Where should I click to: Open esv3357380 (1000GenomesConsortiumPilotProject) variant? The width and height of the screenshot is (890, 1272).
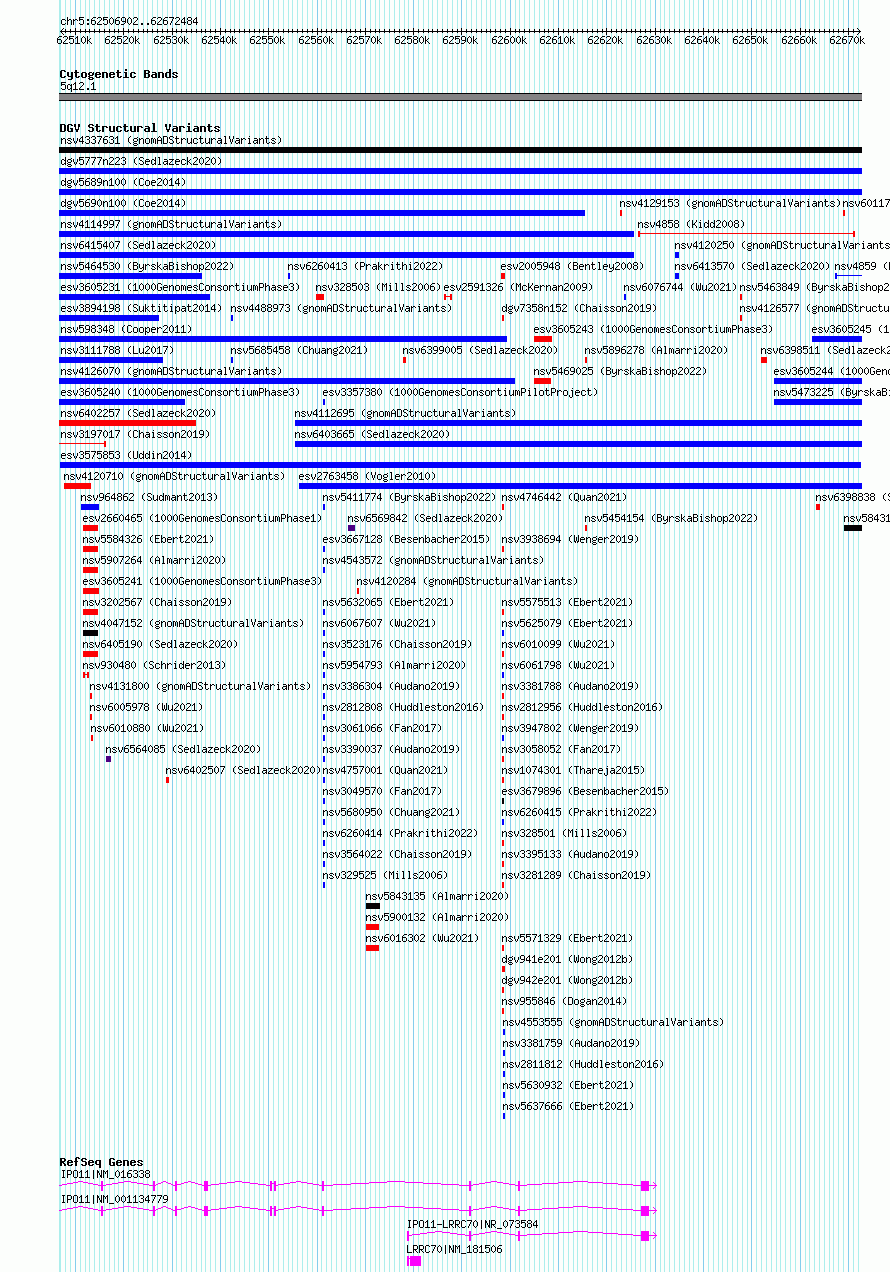point(461,392)
